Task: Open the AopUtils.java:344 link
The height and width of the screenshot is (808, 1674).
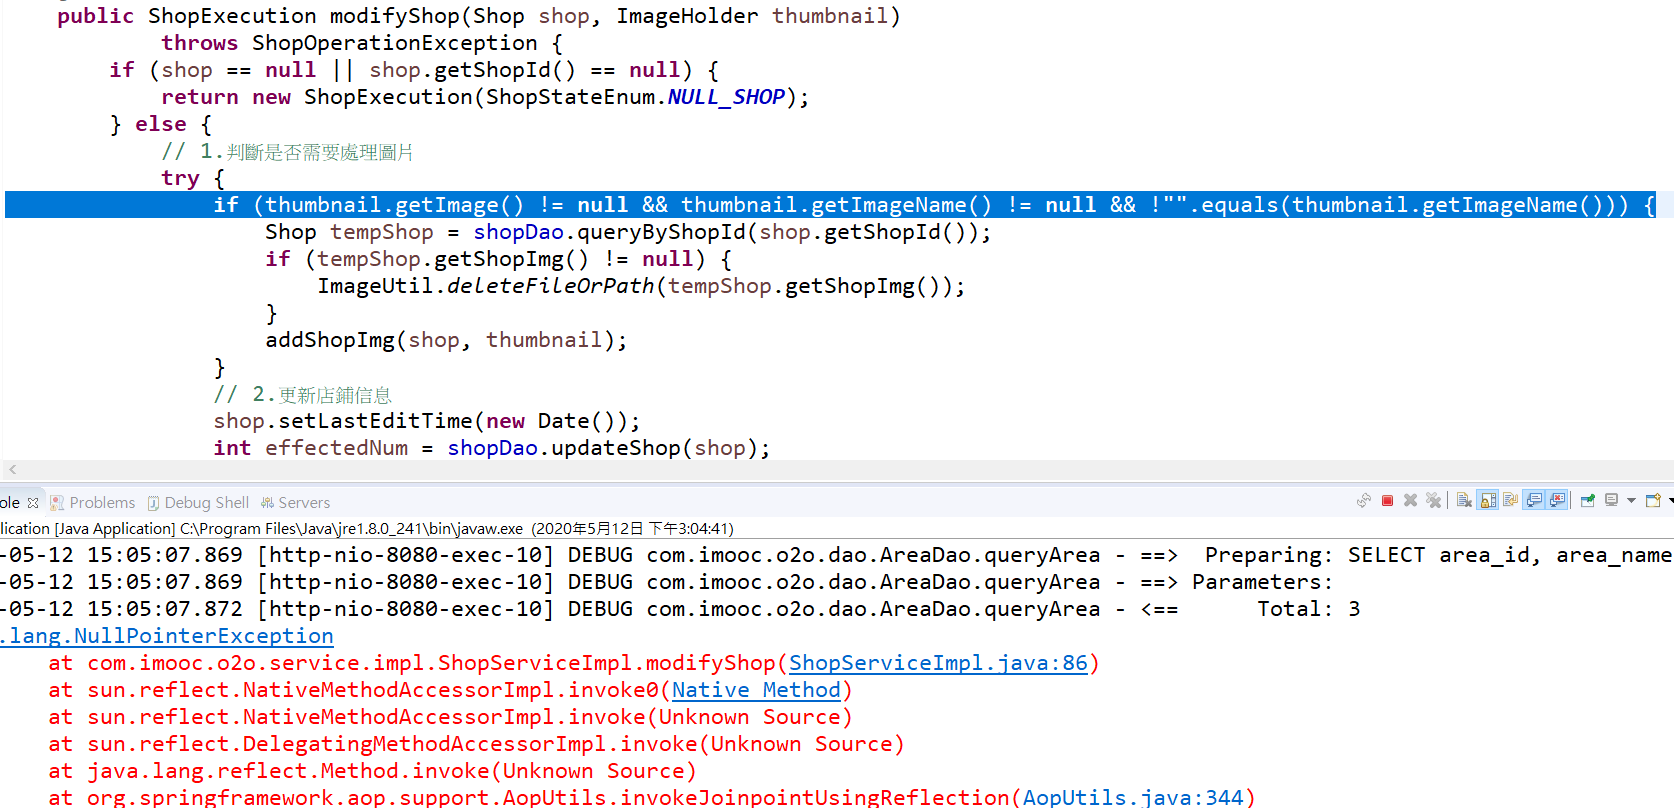Action: (x=1133, y=797)
